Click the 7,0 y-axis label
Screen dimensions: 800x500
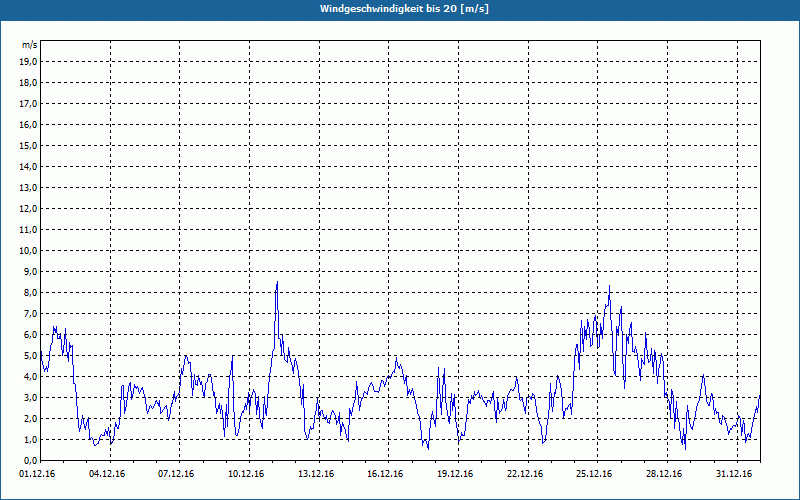pyautogui.click(x=30, y=313)
